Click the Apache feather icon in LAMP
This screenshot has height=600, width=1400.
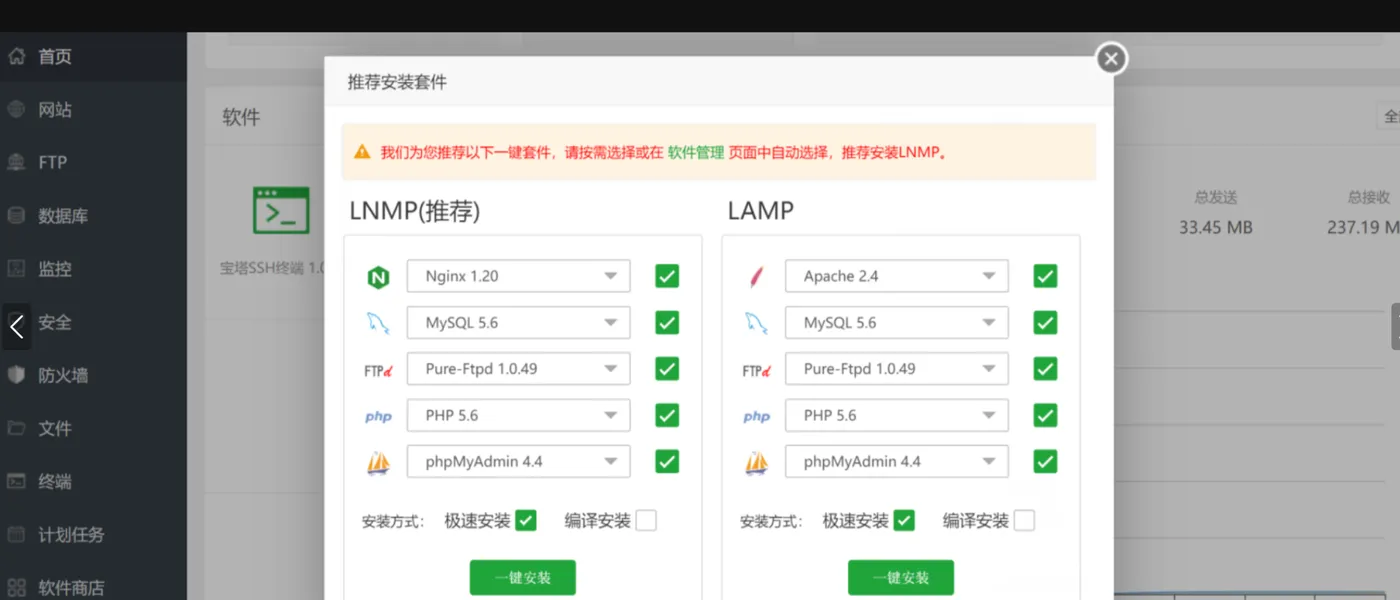(756, 277)
